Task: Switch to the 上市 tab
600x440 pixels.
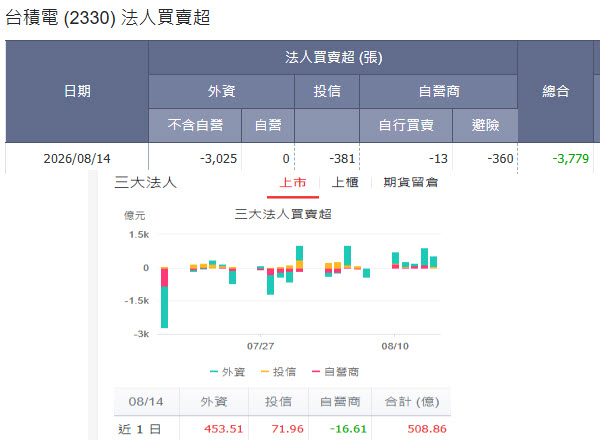Action: [293, 183]
